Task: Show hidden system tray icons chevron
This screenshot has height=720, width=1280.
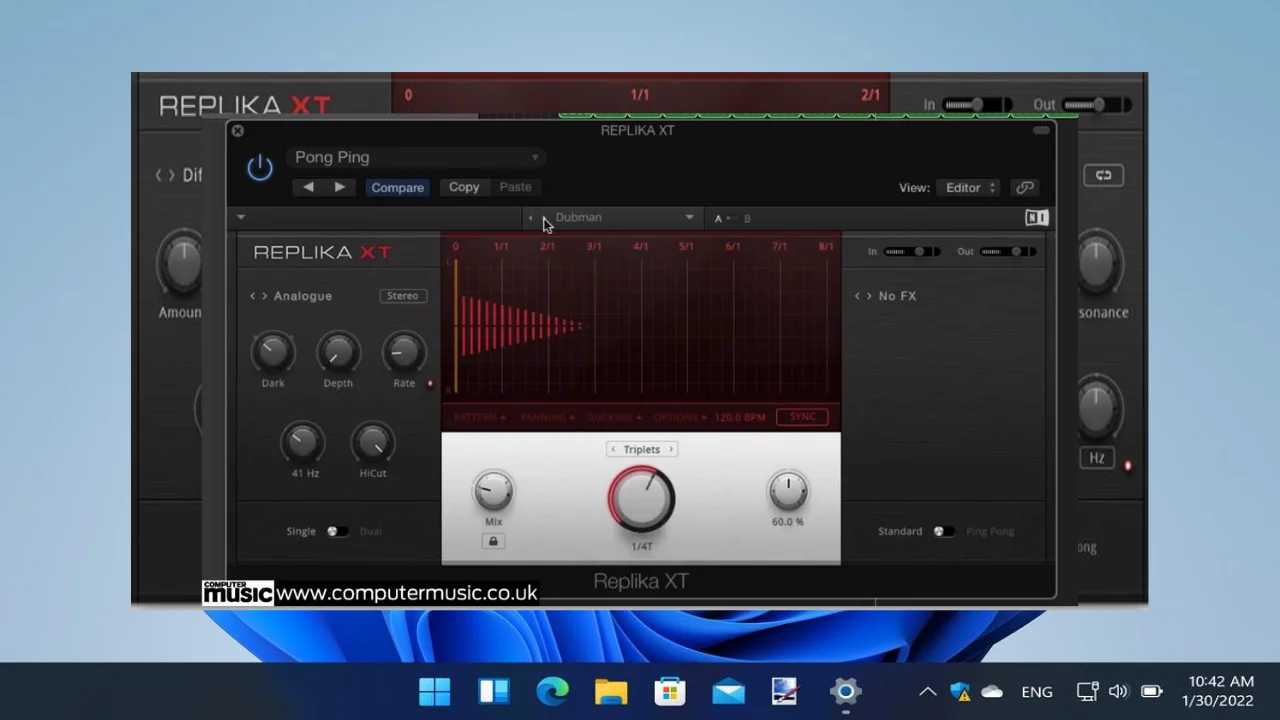Action: pyautogui.click(x=928, y=691)
